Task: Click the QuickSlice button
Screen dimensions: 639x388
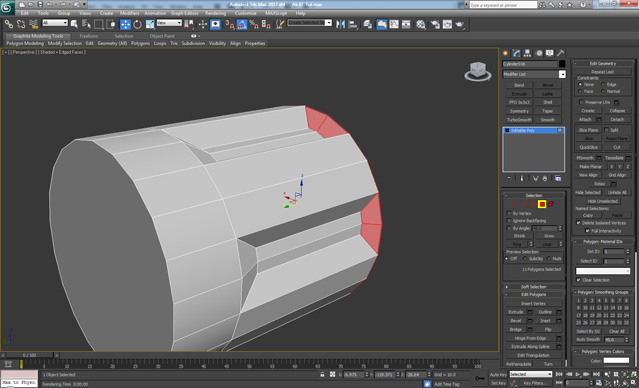Action: tap(588, 147)
